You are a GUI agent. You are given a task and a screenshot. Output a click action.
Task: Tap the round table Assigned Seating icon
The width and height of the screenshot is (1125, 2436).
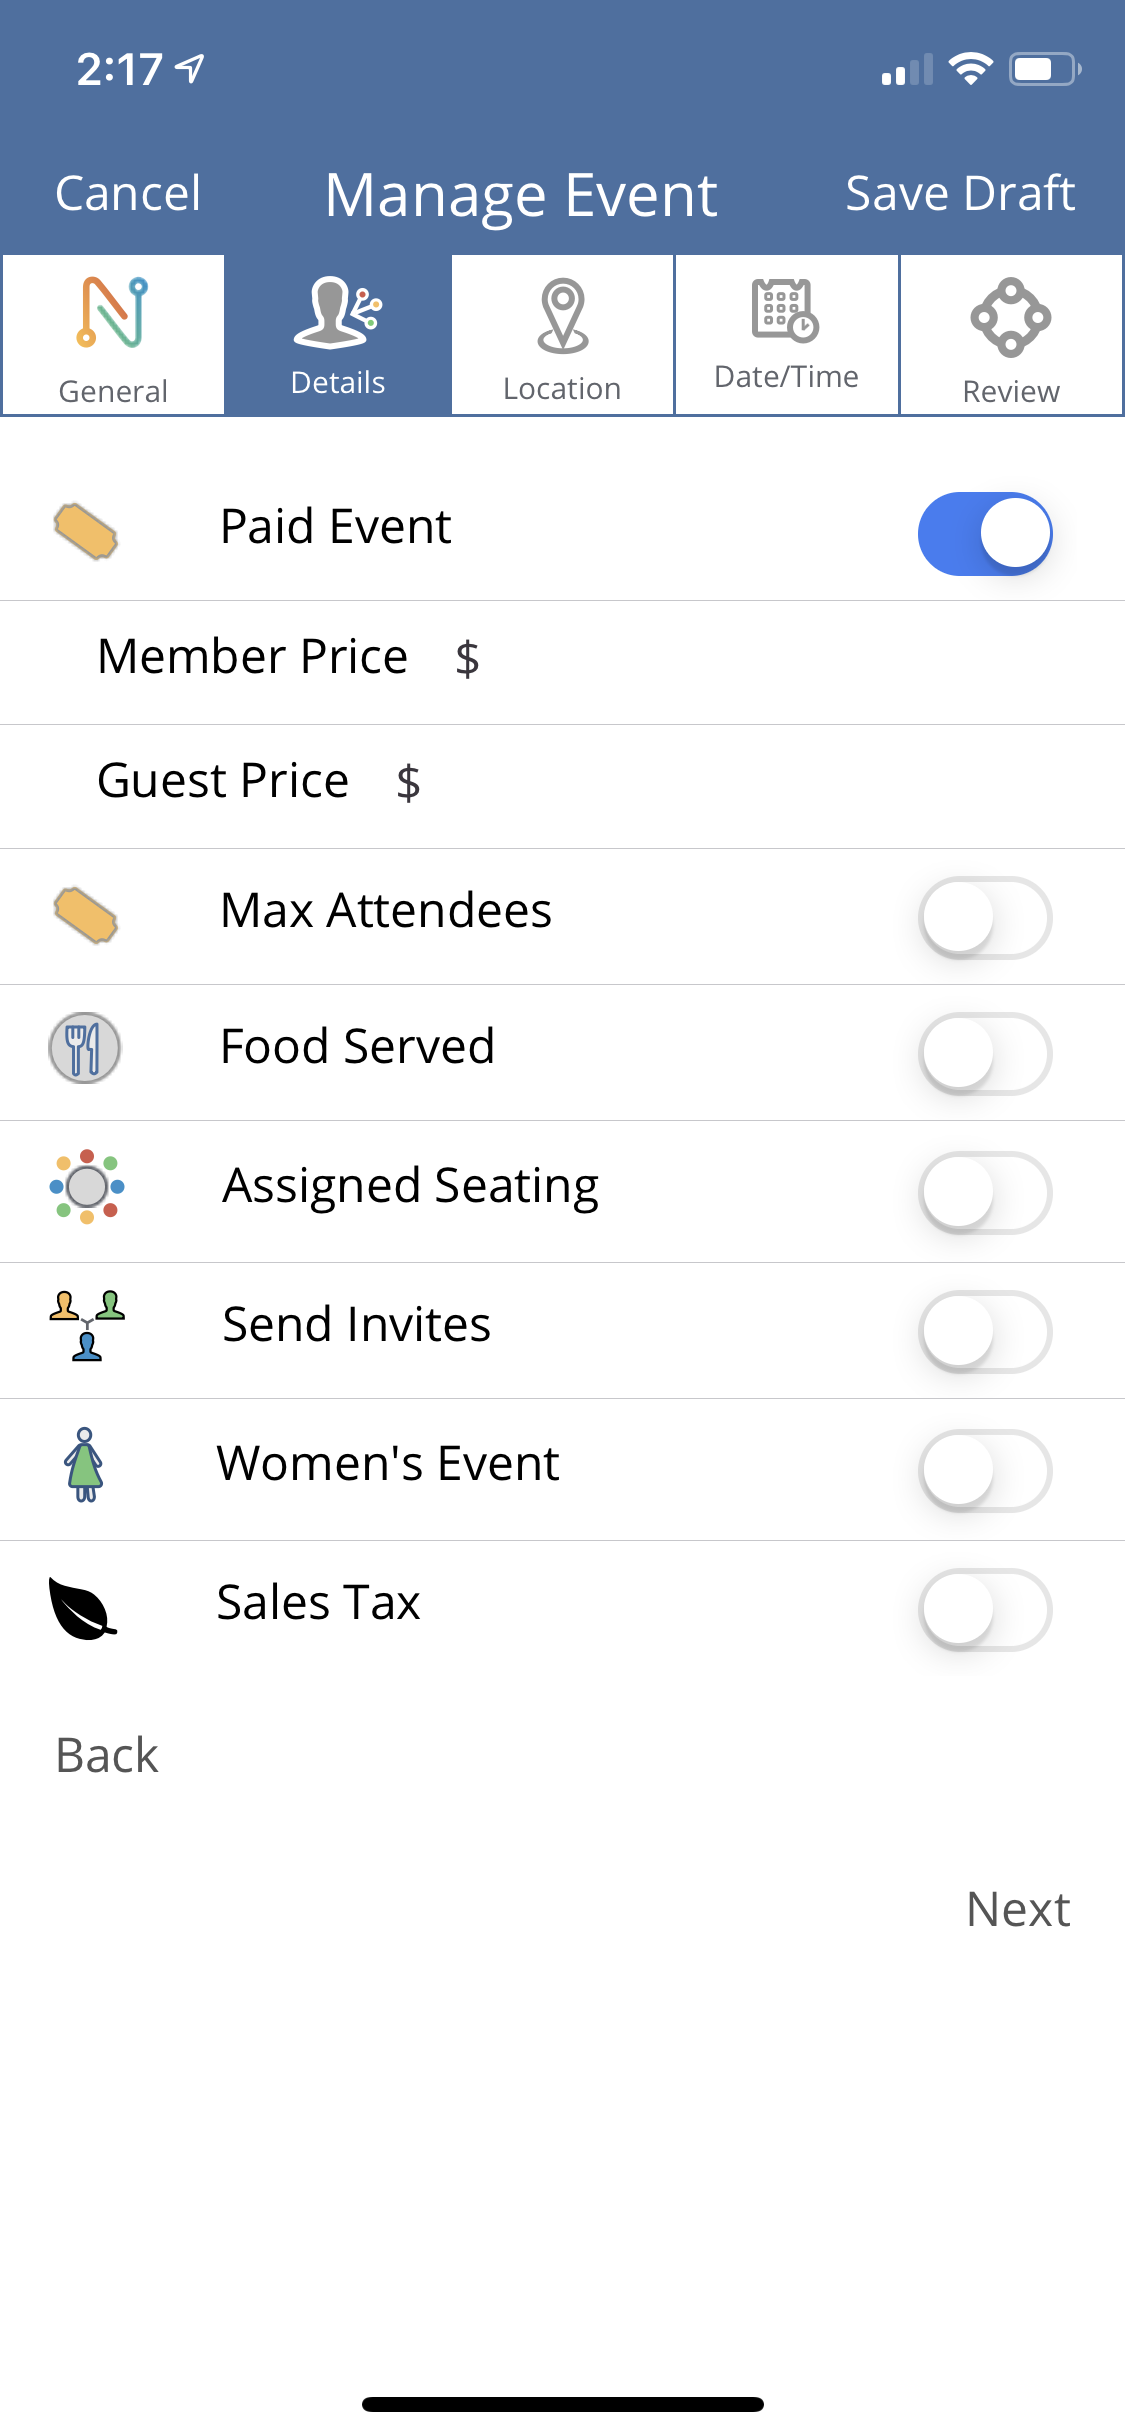[87, 1187]
